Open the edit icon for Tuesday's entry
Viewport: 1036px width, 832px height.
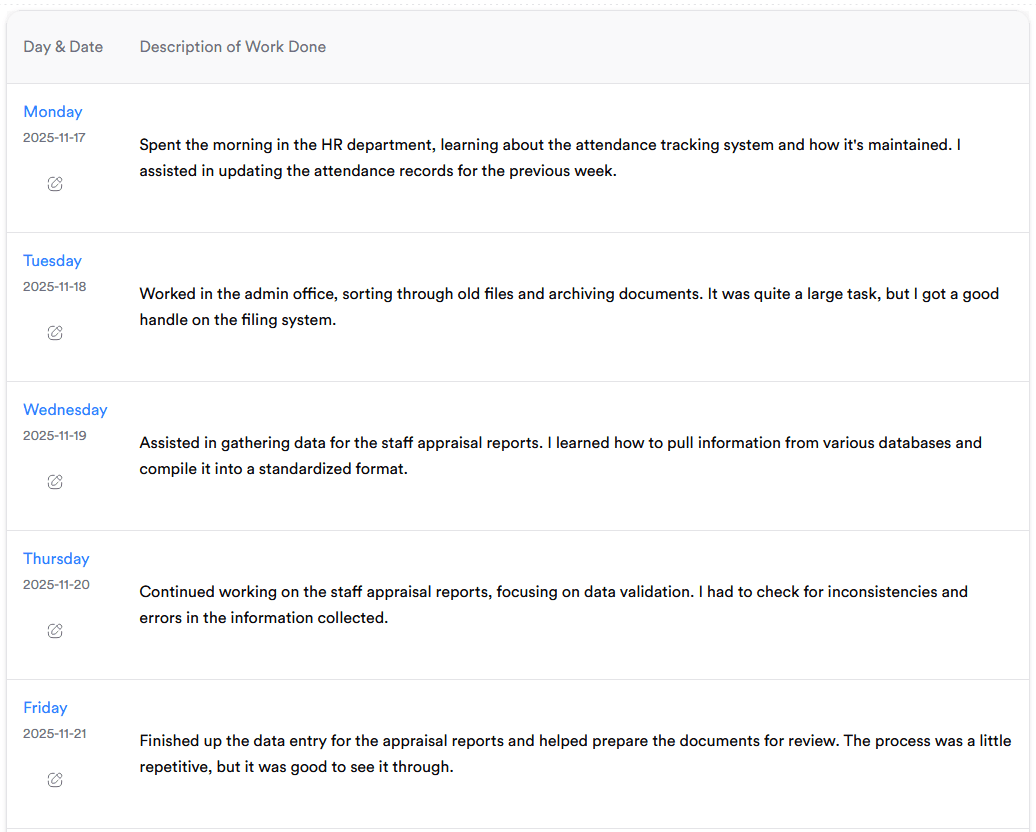click(x=55, y=333)
